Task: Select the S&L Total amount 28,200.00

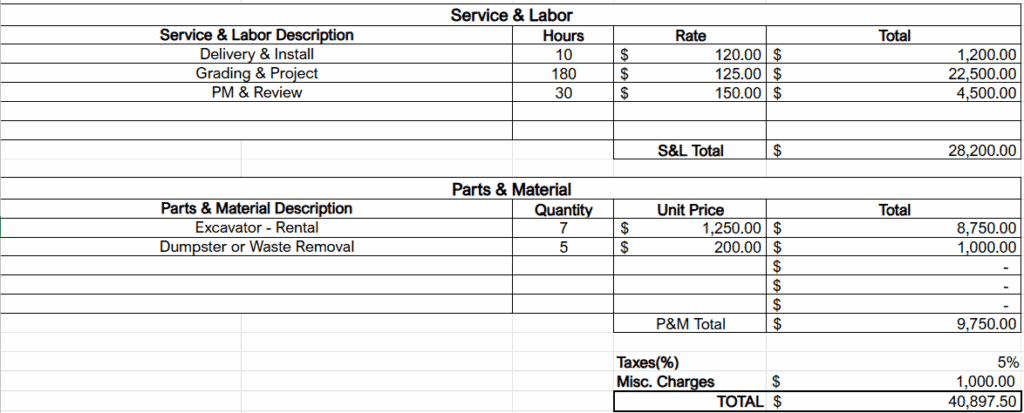Action: click(893, 151)
